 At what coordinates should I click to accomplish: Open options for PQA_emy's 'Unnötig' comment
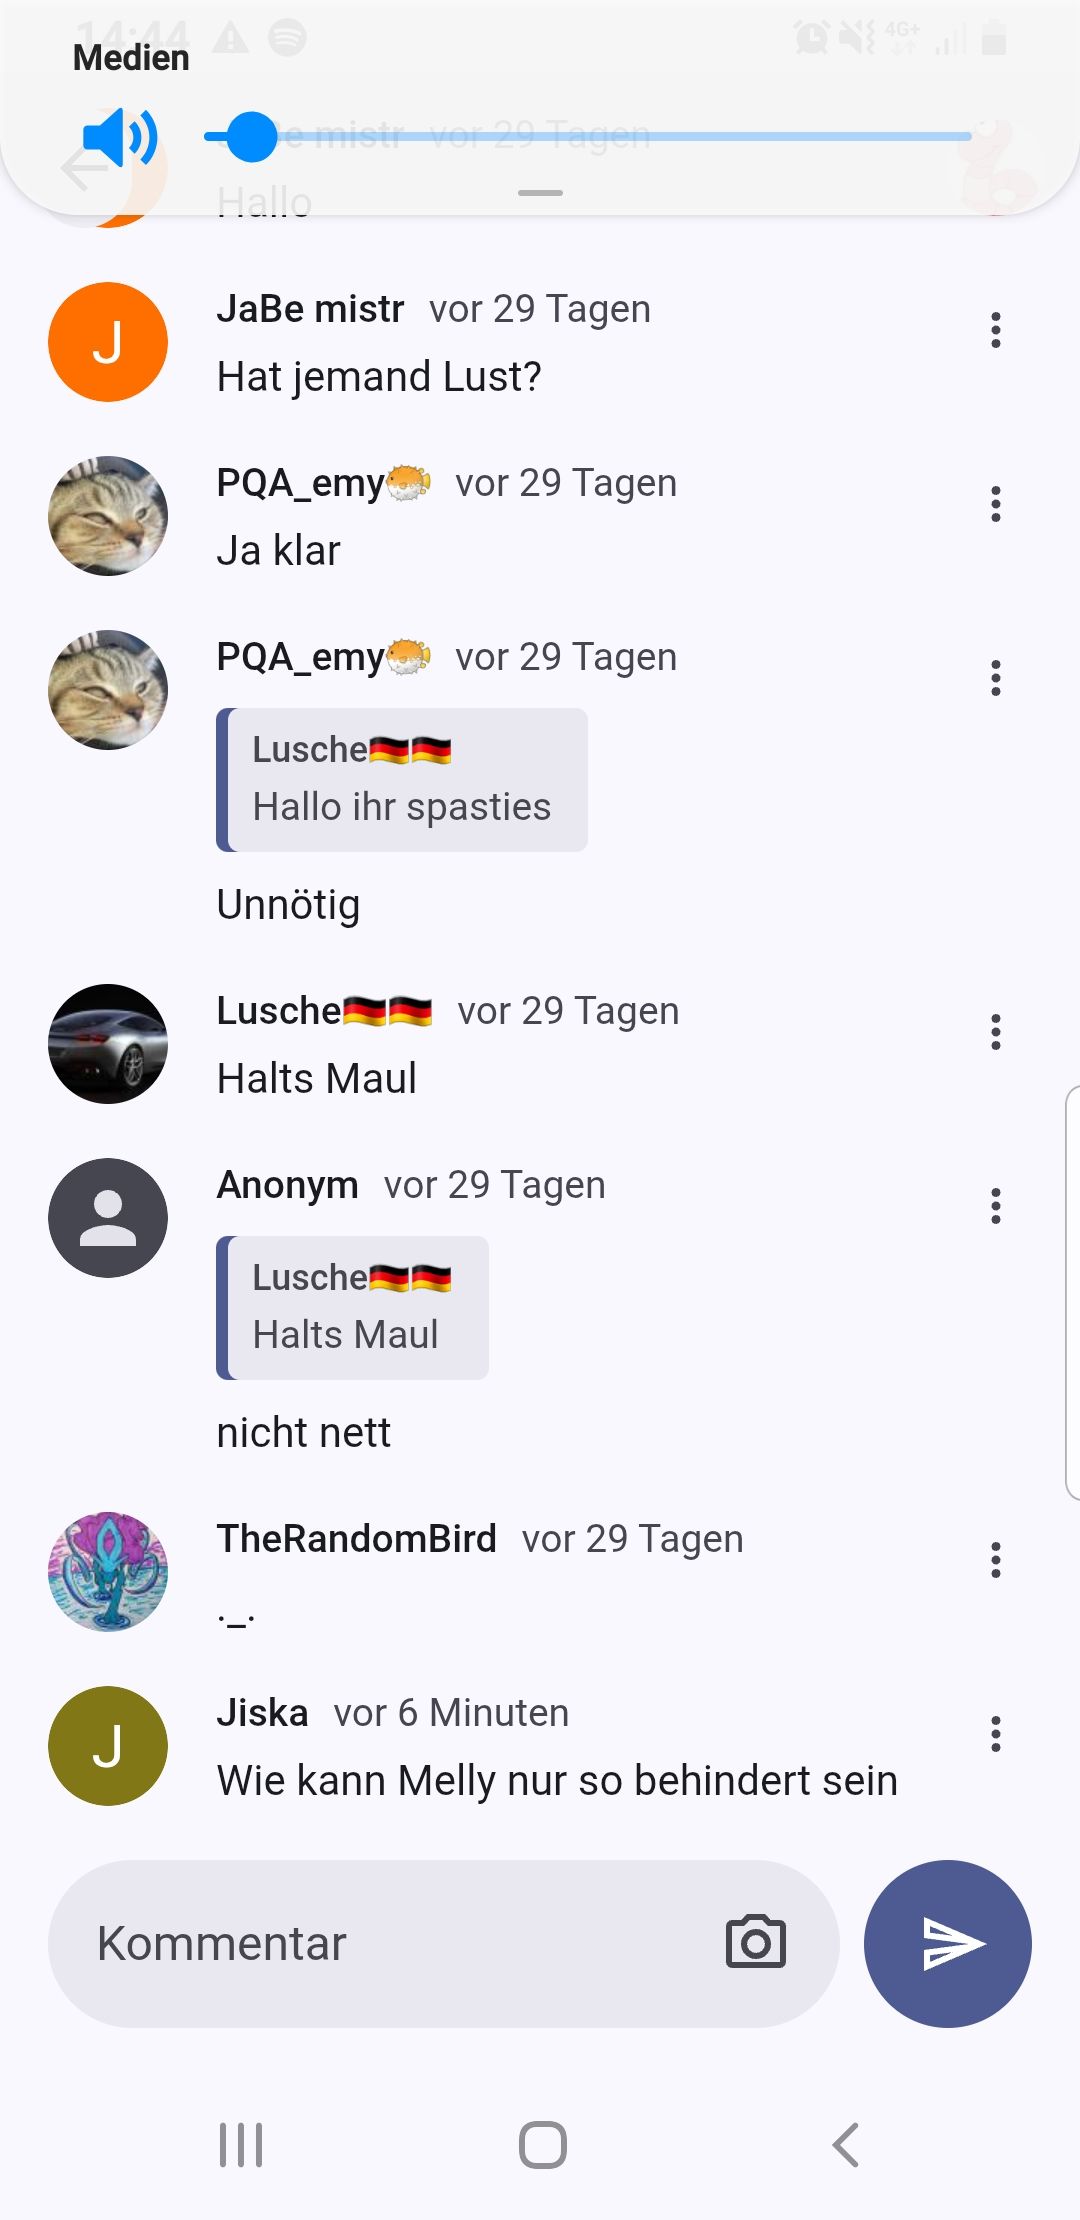pyautogui.click(x=995, y=678)
